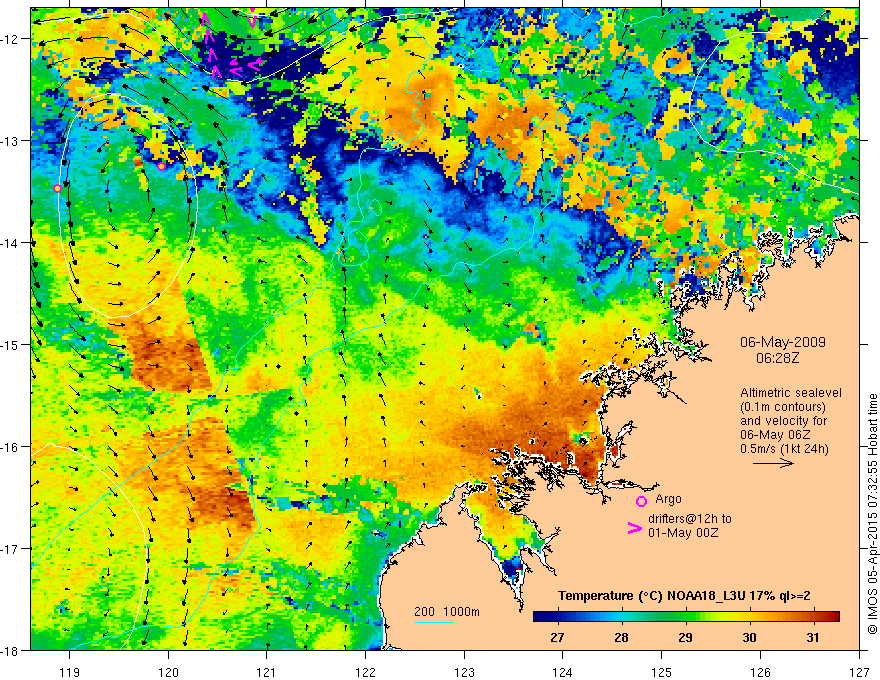Click the longitude axis label 123

tap(464, 672)
